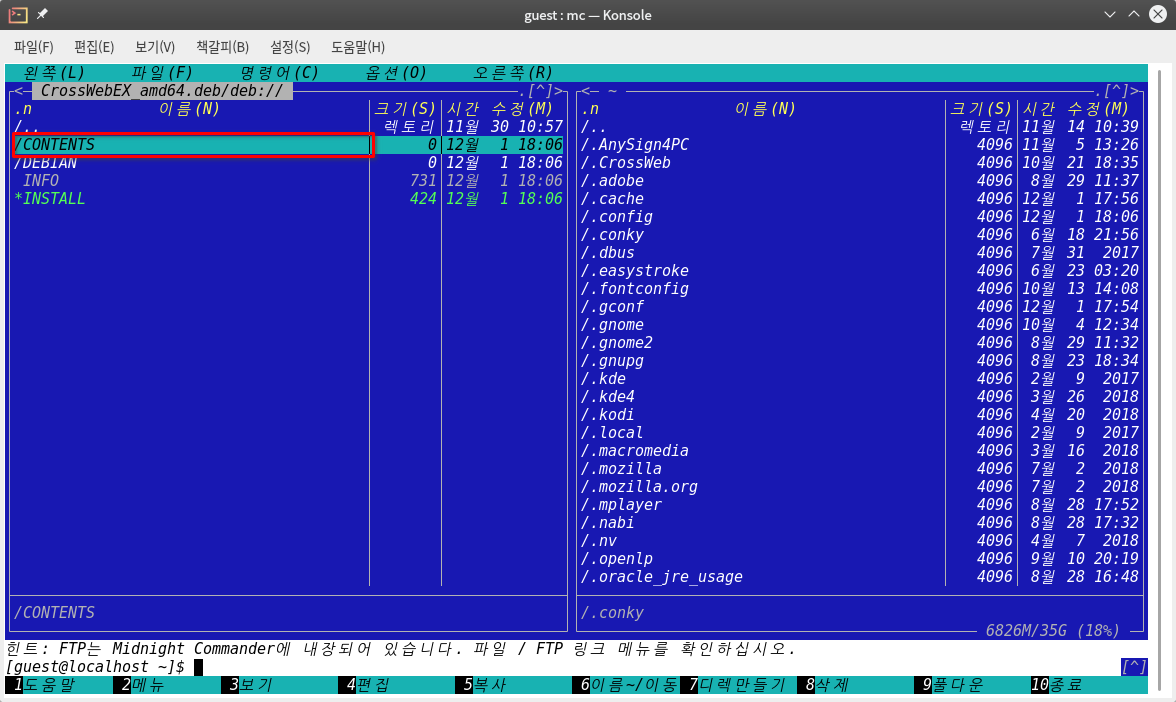Open the mc 옵션(O) options menu
This screenshot has width=1176, height=702.
(396, 73)
